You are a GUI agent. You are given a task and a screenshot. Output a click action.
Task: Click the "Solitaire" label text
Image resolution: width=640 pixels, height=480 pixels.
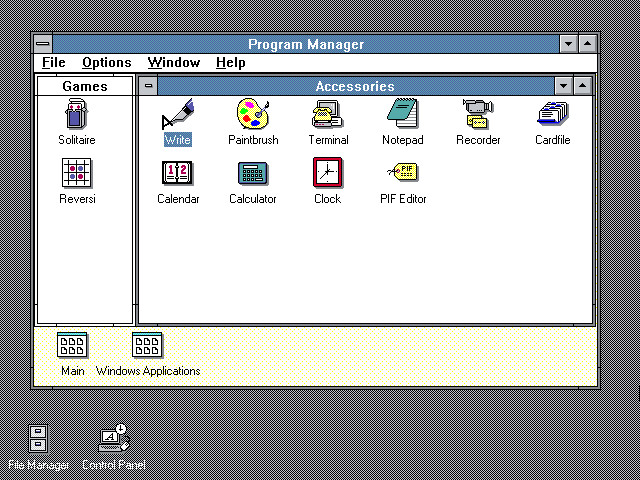click(x=77, y=140)
